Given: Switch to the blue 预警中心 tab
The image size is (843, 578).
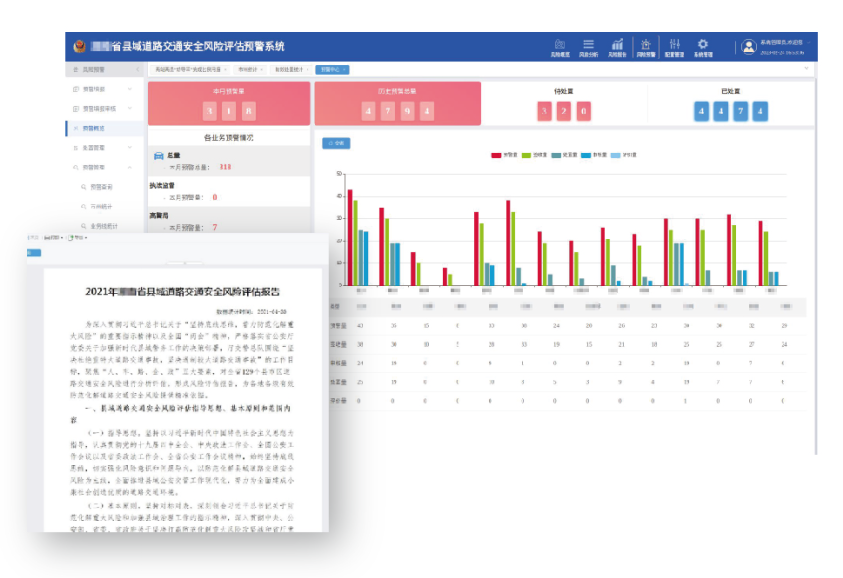Looking at the screenshot, I should (x=332, y=69).
